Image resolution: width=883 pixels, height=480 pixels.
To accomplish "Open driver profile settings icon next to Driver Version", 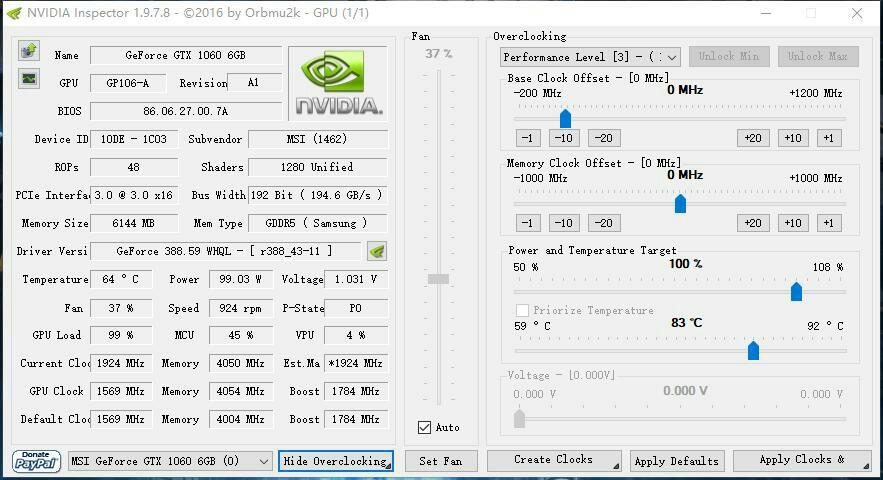I will [377, 251].
